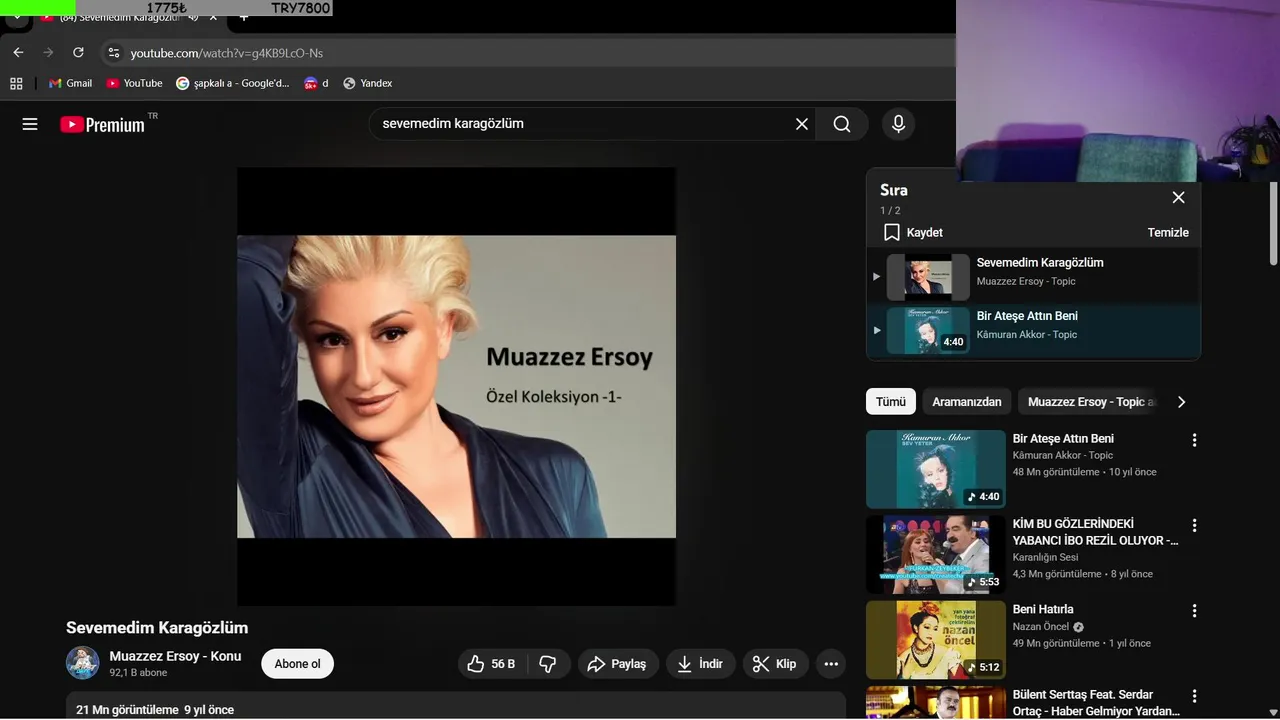The width and height of the screenshot is (1280, 720).
Task: Open Kâmuran Akkor - Topic channel in recommendation
Action: click(1063, 455)
